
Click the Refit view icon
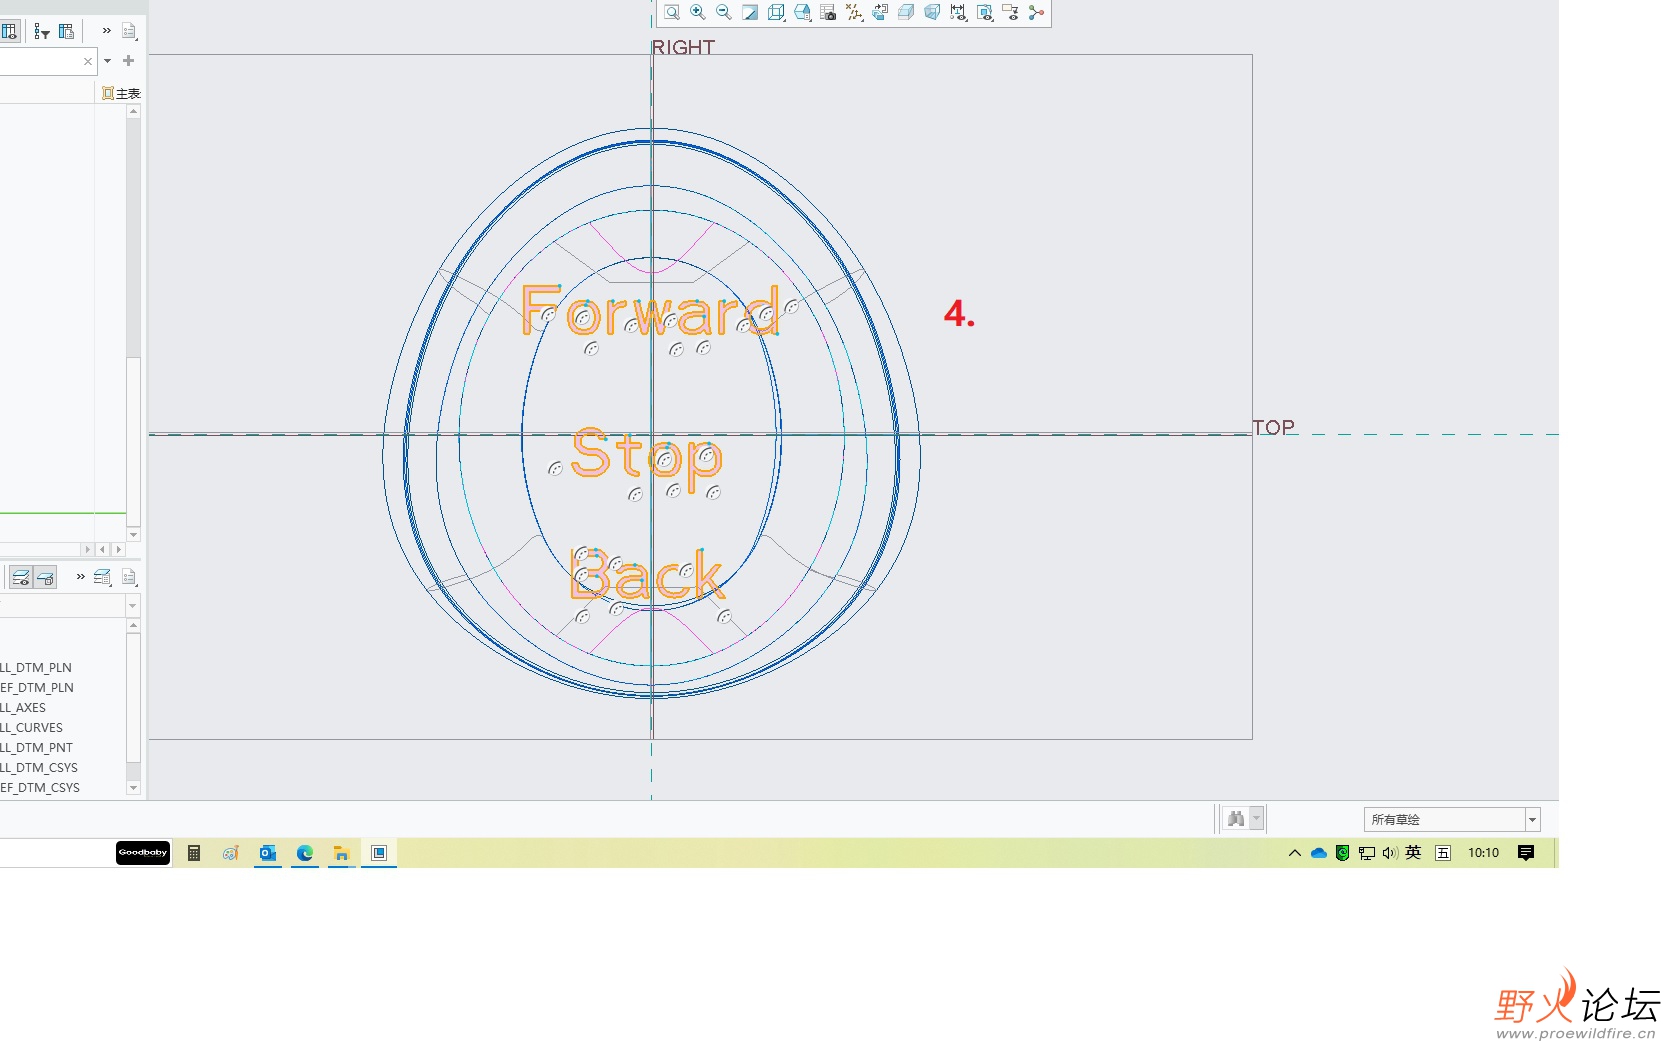[672, 12]
